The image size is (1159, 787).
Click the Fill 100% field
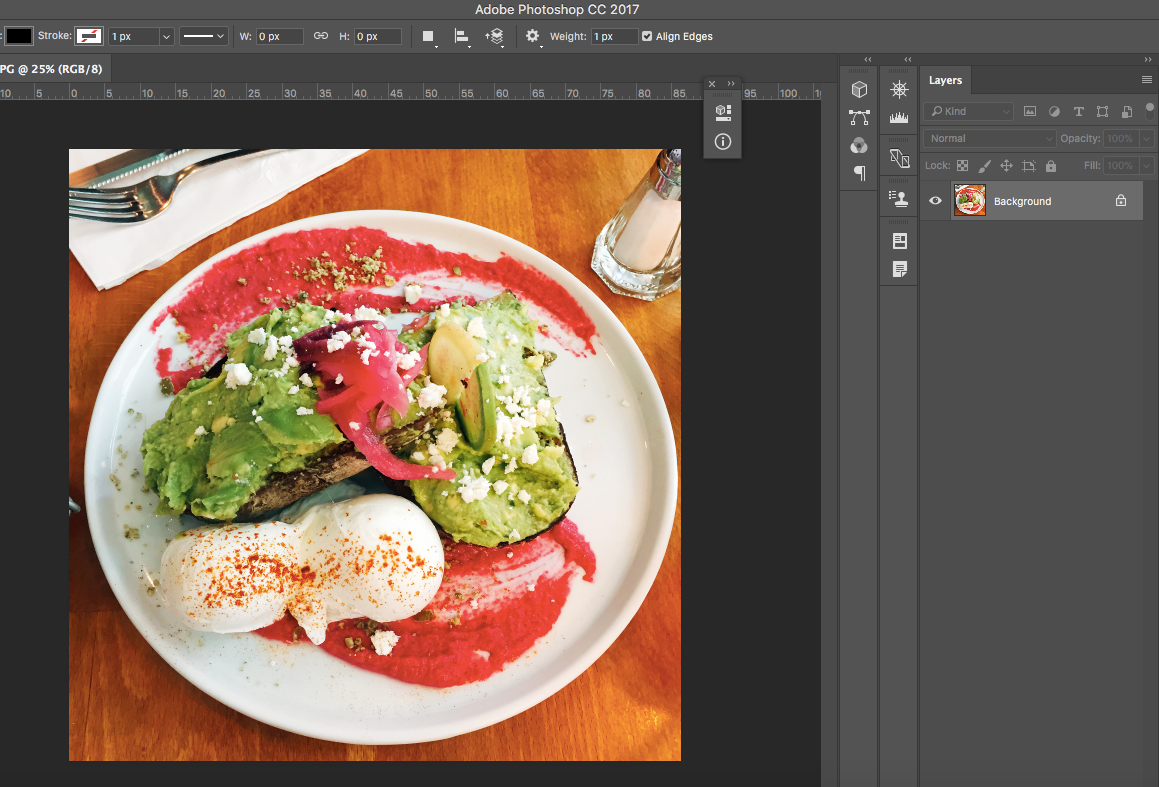tap(1121, 166)
